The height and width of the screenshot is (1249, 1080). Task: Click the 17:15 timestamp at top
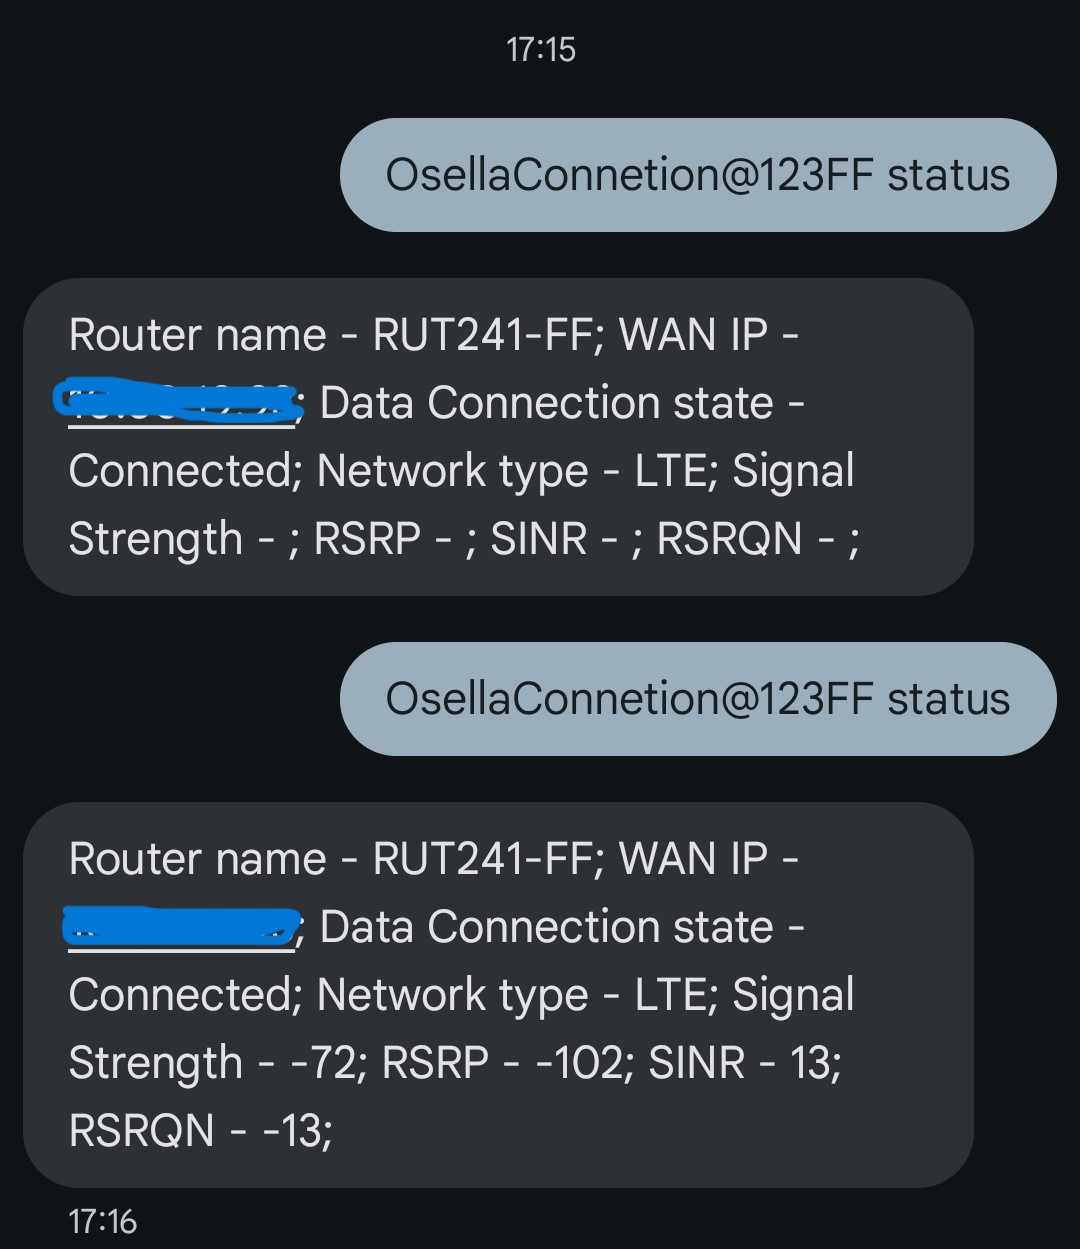pyautogui.click(x=540, y=50)
